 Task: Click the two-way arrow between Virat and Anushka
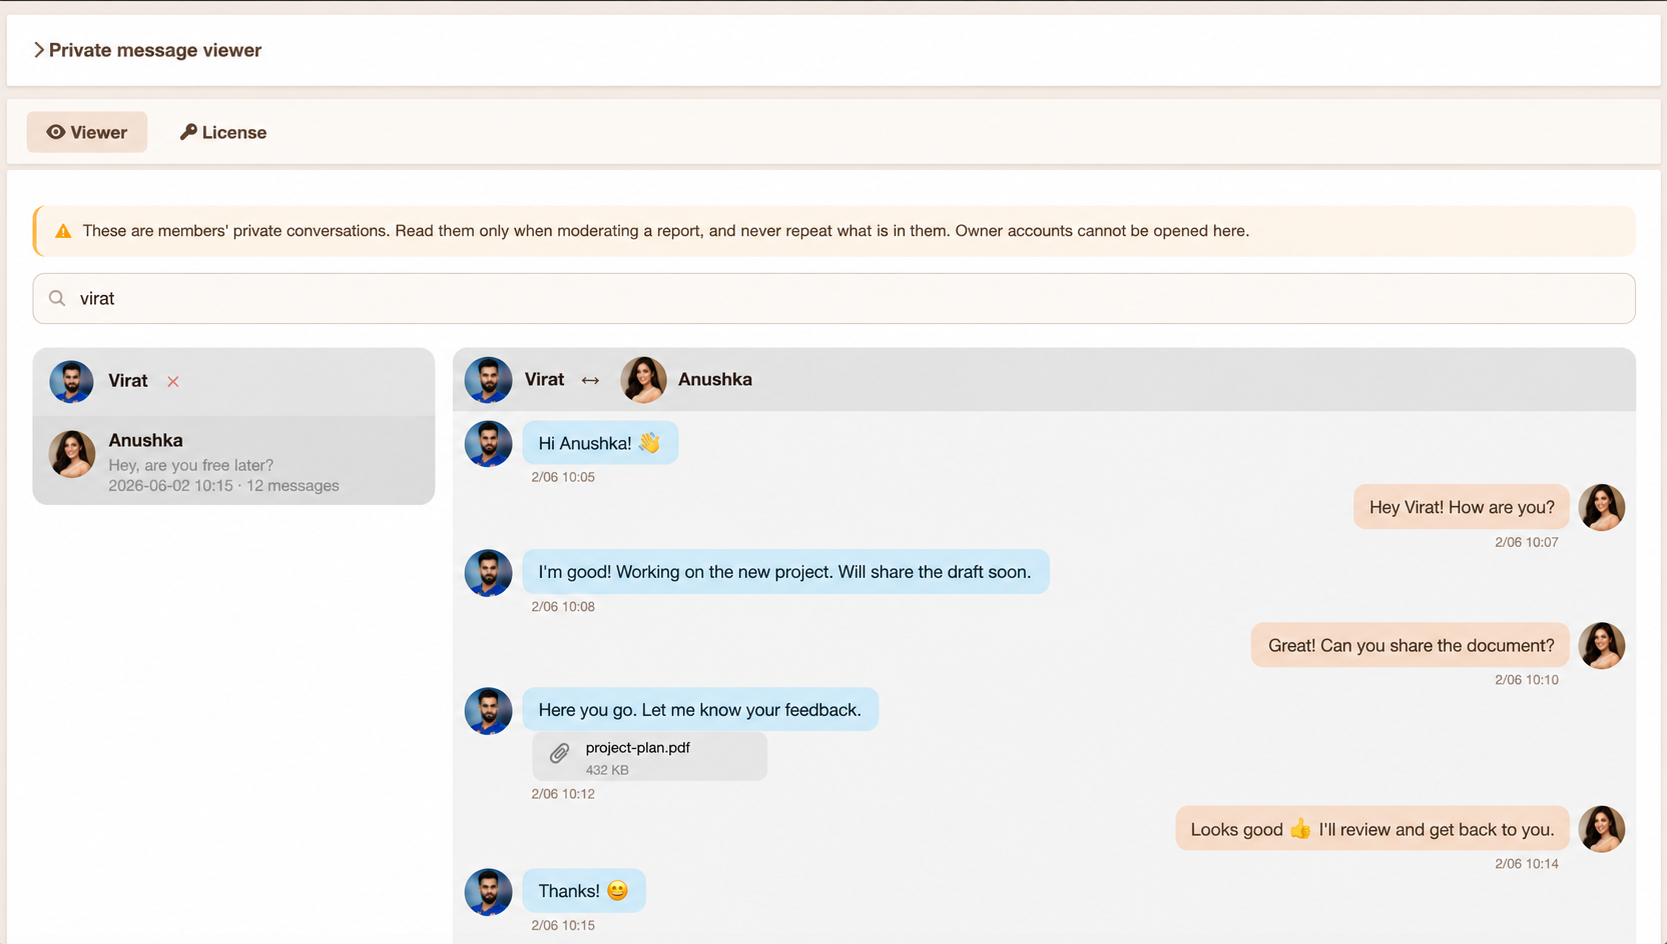point(590,380)
